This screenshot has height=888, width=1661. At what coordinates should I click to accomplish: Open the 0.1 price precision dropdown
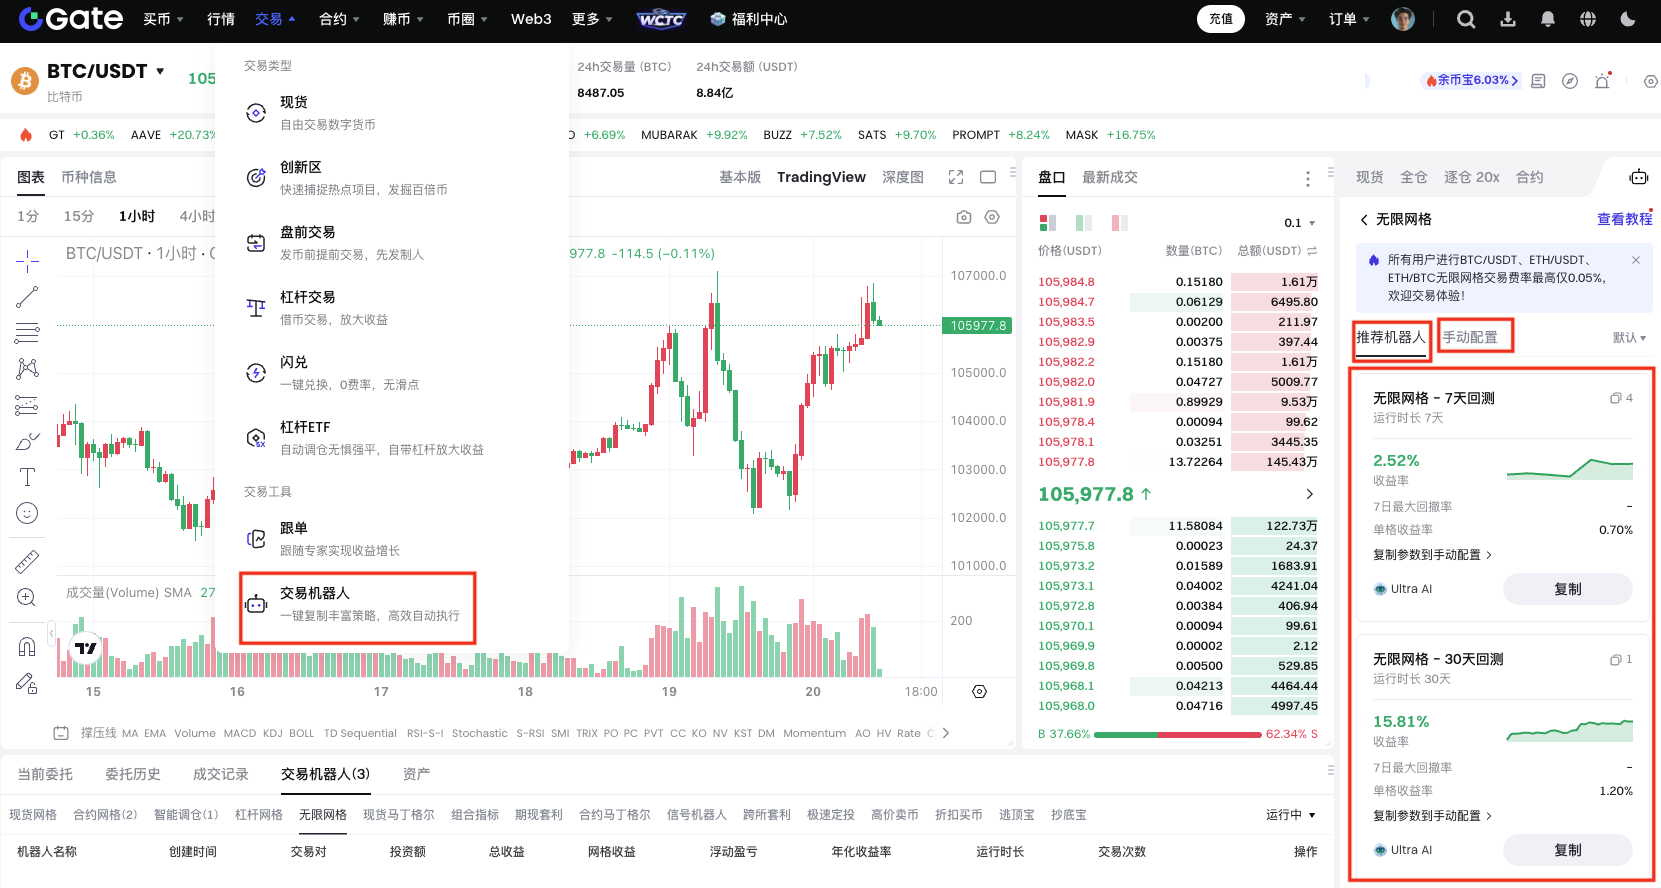(1300, 223)
